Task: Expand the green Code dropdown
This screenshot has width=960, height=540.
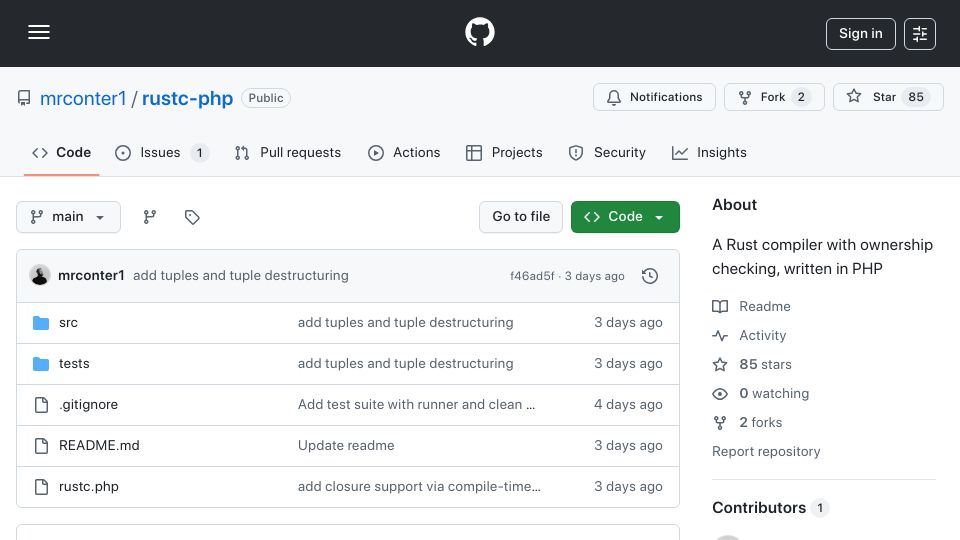Action: click(x=625, y=217)
